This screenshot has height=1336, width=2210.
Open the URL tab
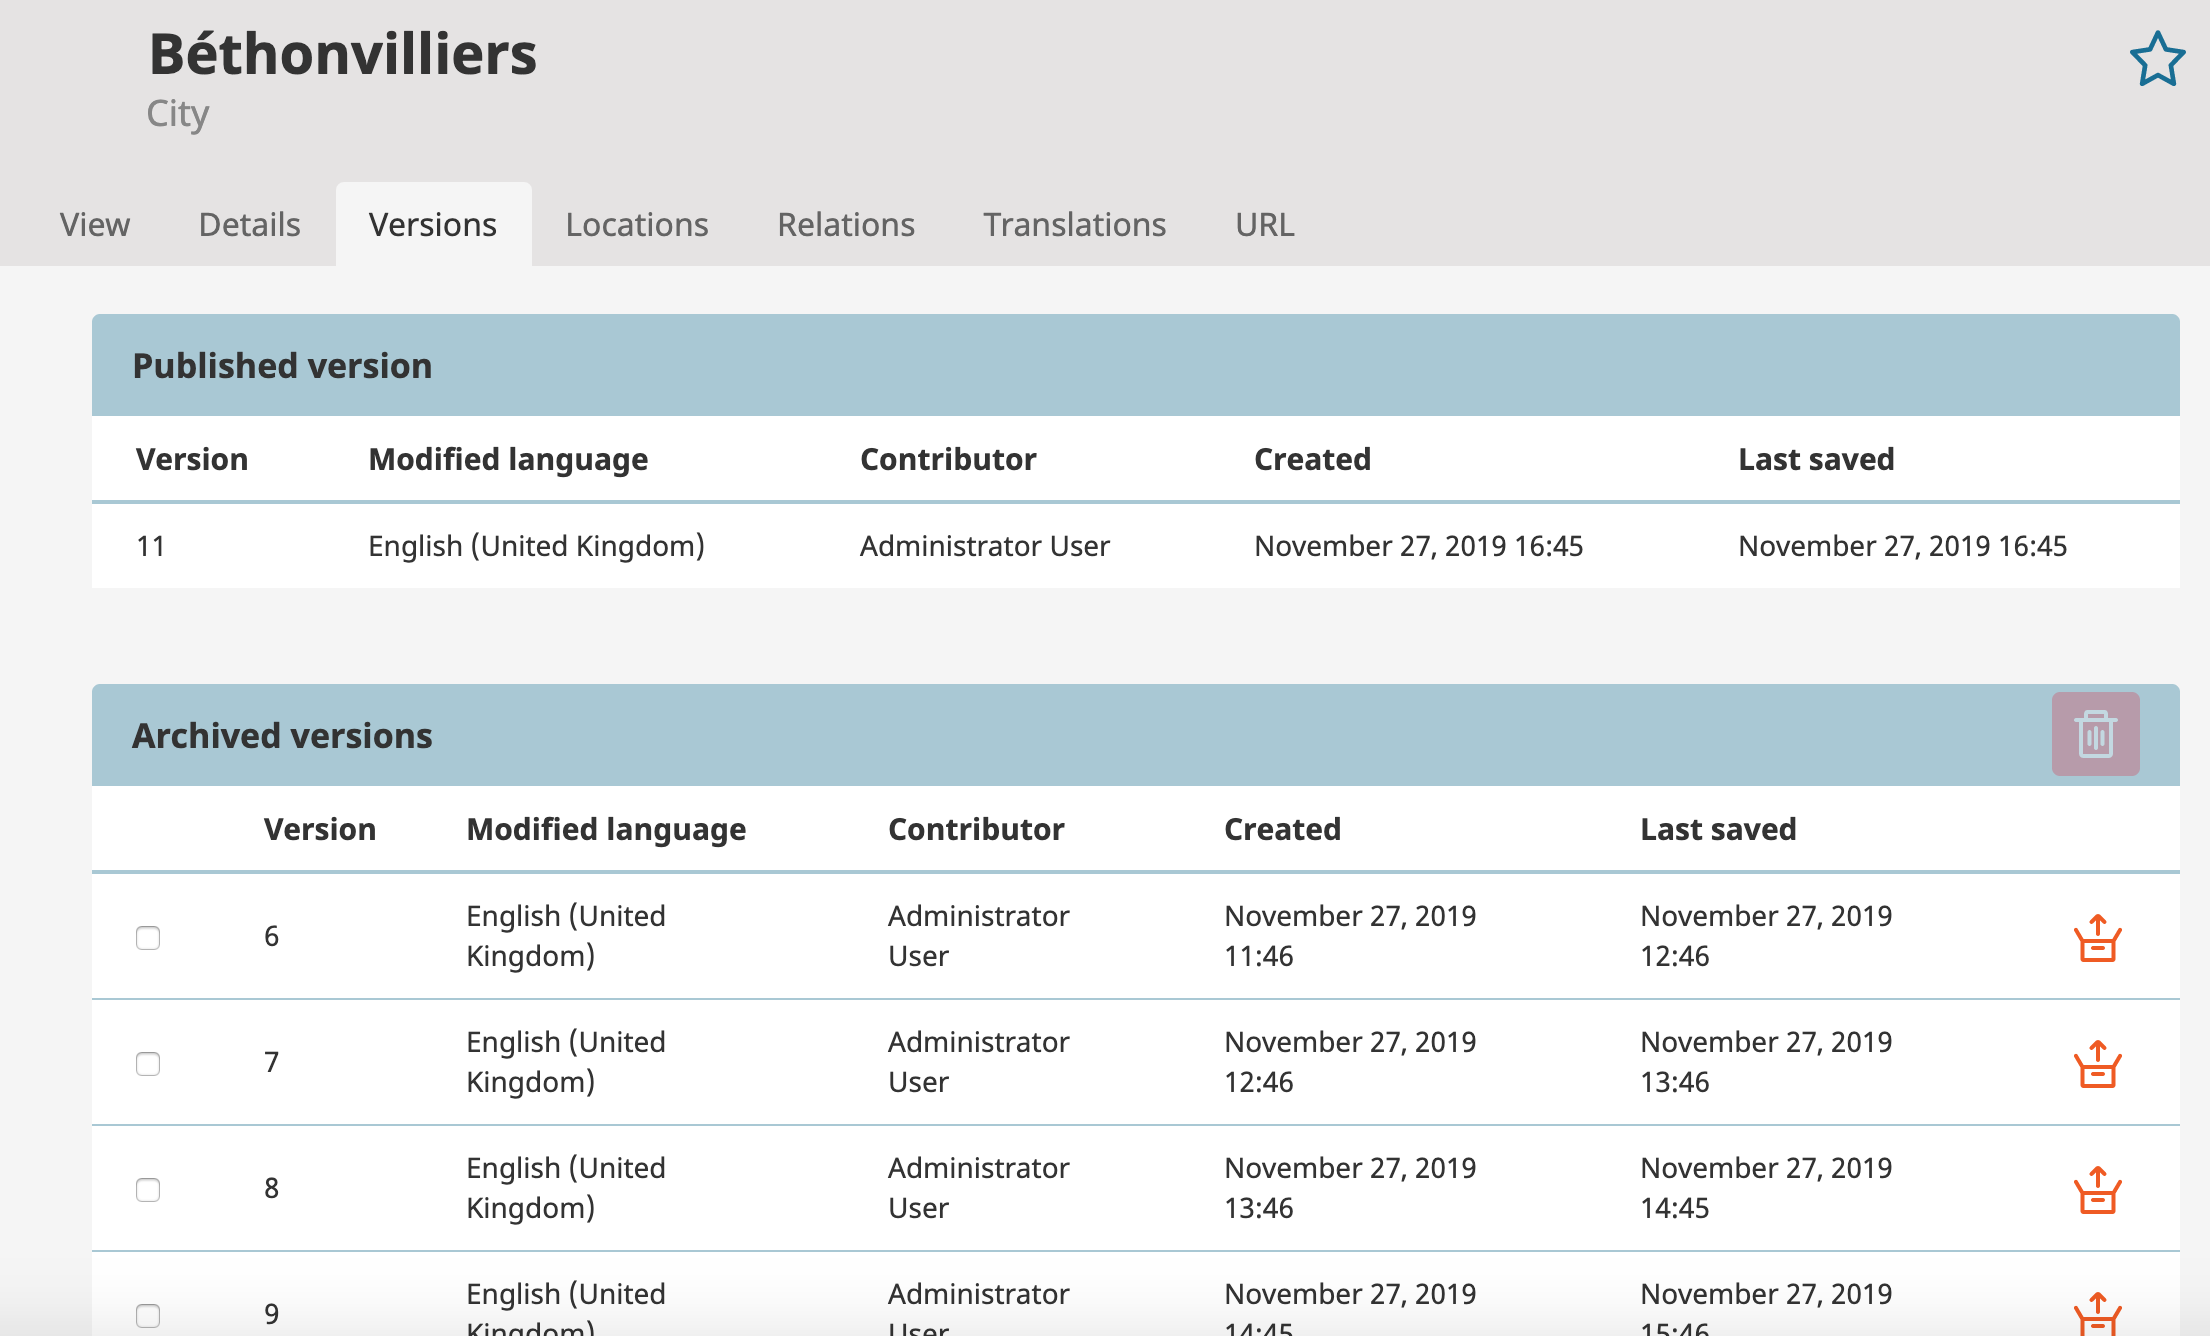point(1264,225)
